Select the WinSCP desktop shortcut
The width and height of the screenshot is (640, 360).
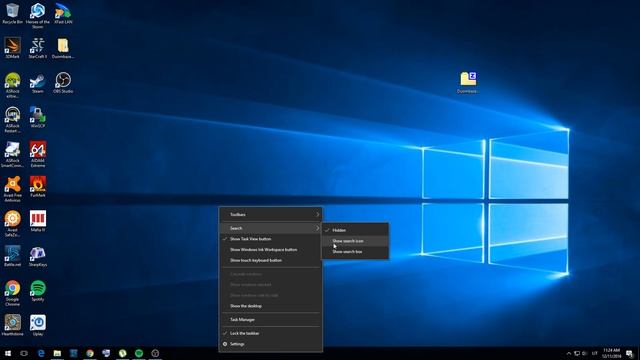pyautogui.click(x=38, y=118)
